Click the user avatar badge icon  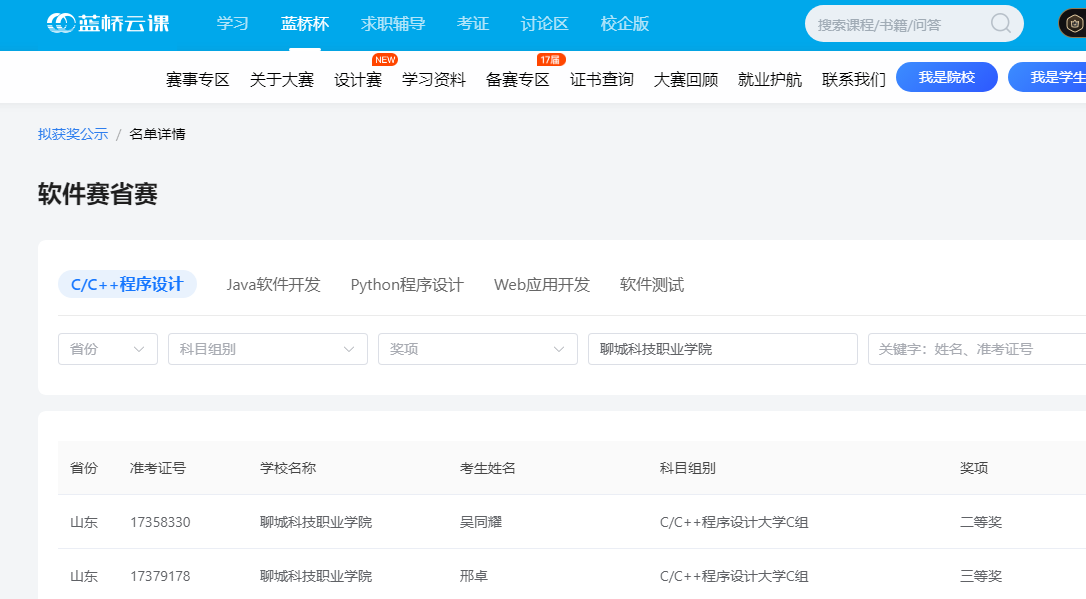[1072, 23]
